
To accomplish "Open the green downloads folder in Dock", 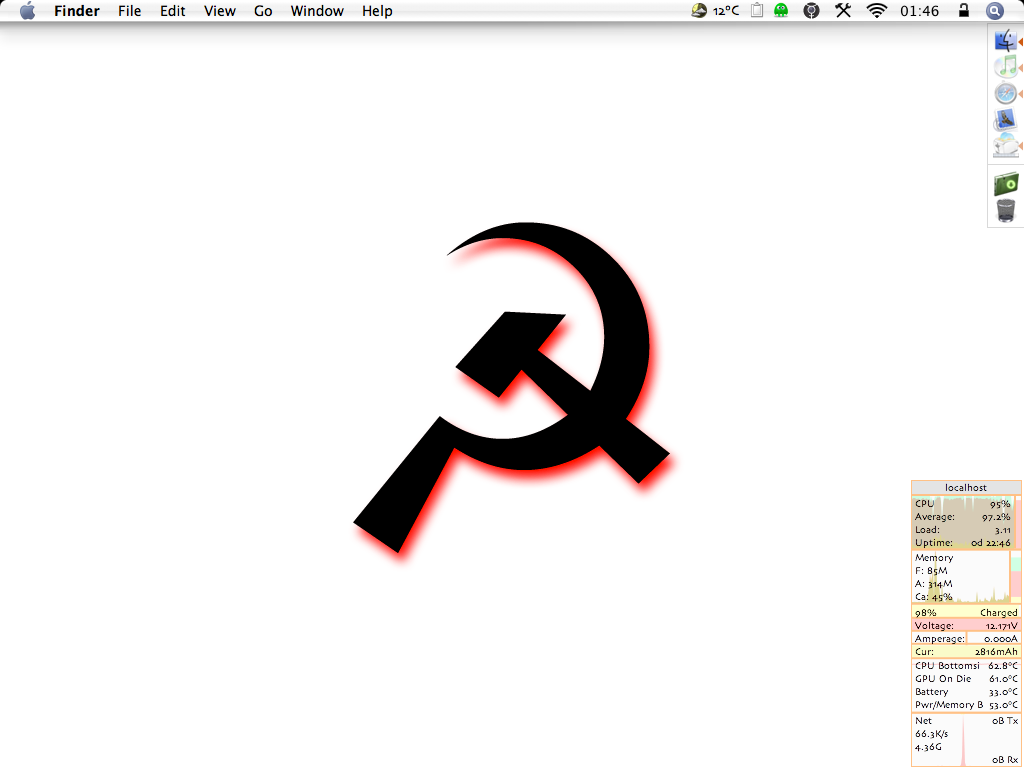I will (x=1006, y=184).
